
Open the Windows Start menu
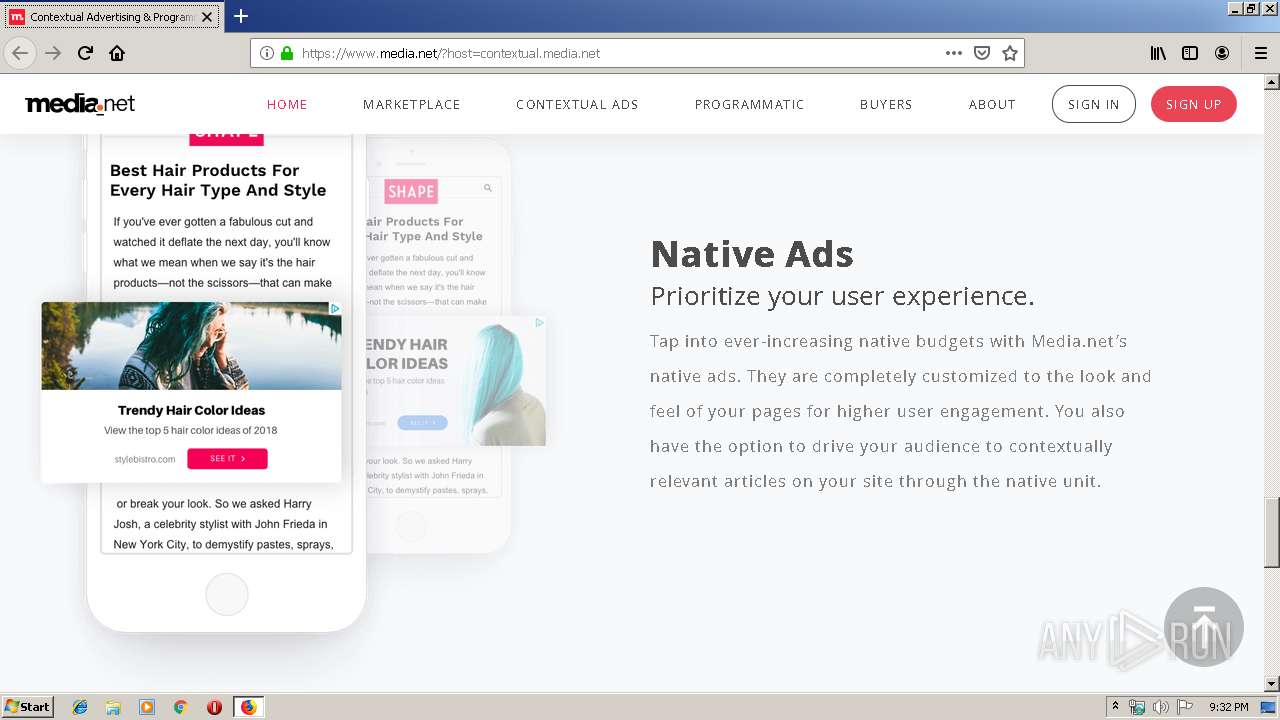pyautogui.click(x=27, y=706)
